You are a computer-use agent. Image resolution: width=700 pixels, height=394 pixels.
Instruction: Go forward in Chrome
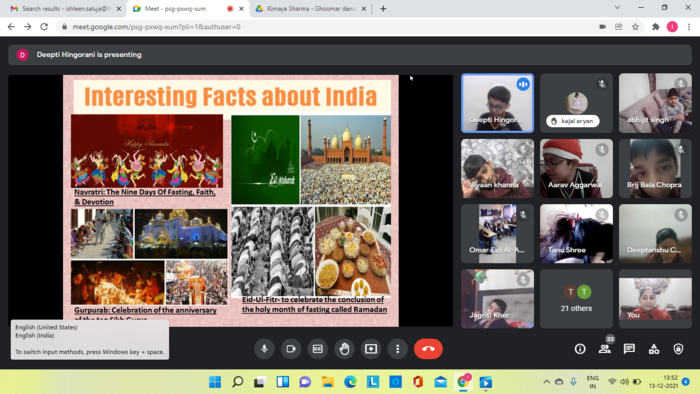click(x=28, y=27)
